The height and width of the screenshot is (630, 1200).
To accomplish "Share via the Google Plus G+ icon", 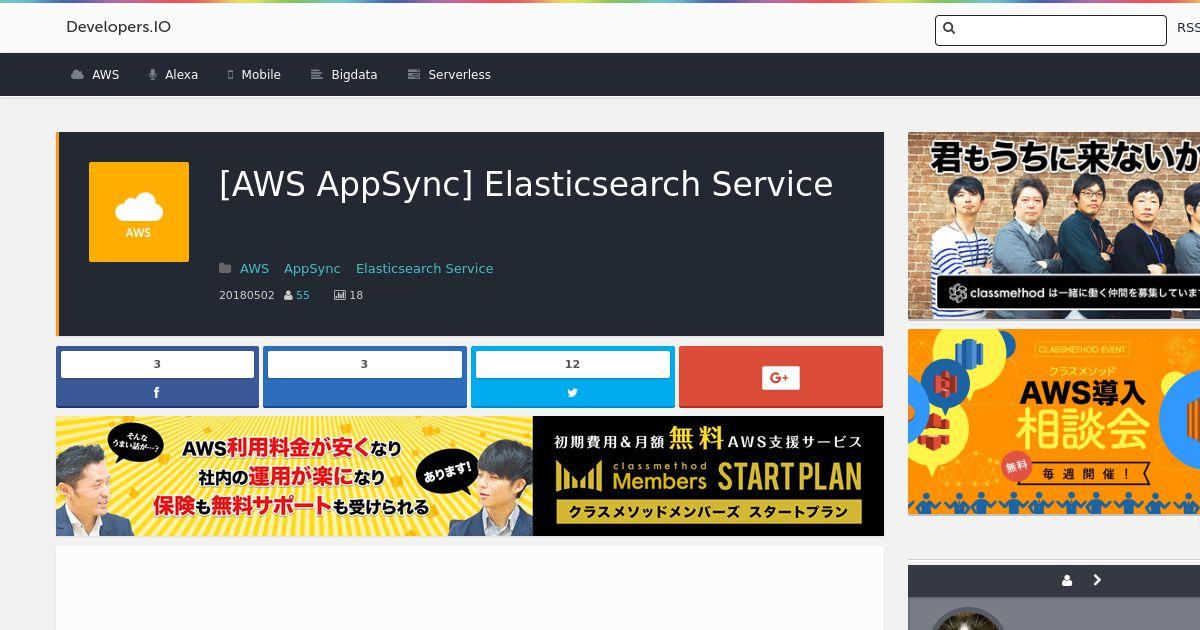I will [x=781, y=377].
